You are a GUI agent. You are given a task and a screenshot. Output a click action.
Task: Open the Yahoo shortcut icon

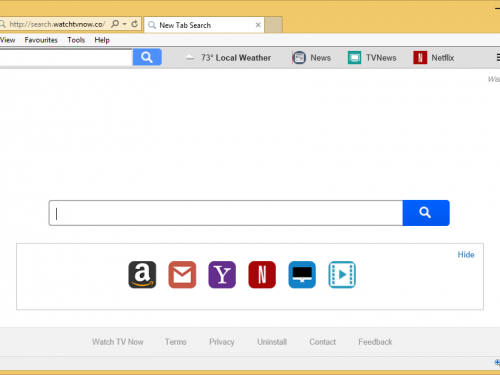click(222, 275)
